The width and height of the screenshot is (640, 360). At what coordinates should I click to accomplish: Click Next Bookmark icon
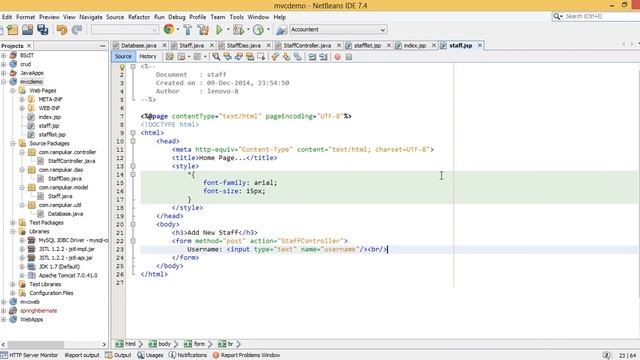[x=287, y=57]
